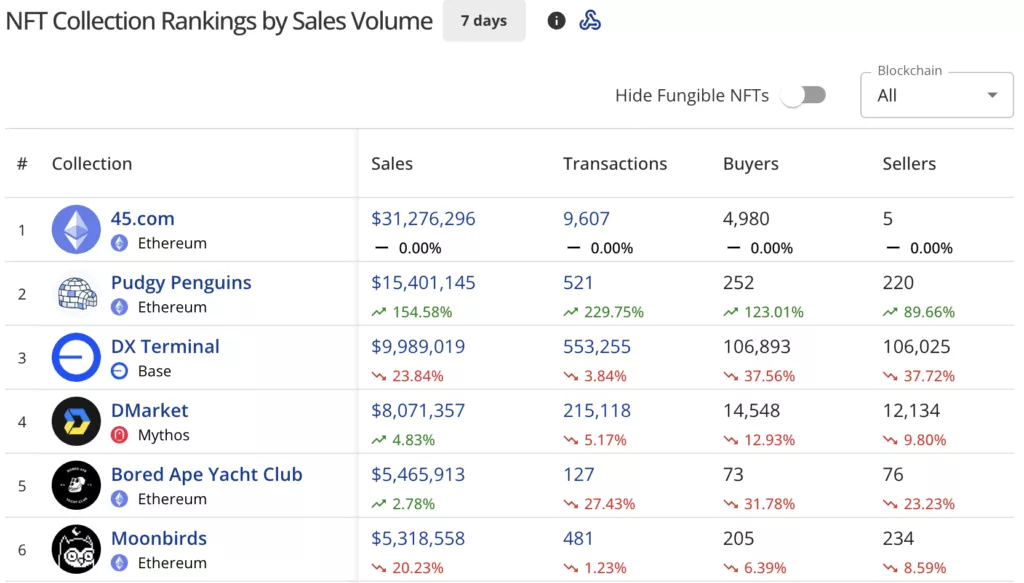Image resolution: width=1024 pixels, height=583 pixels.
Task: Click the API node icon in the header
Action: tap(590, 20)
